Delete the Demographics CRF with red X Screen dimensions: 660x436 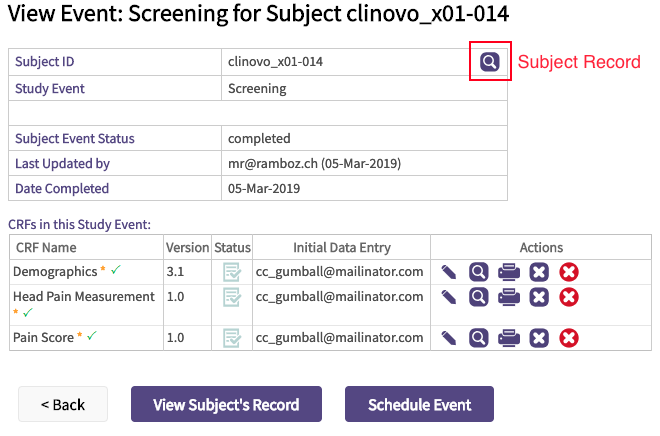569,271
